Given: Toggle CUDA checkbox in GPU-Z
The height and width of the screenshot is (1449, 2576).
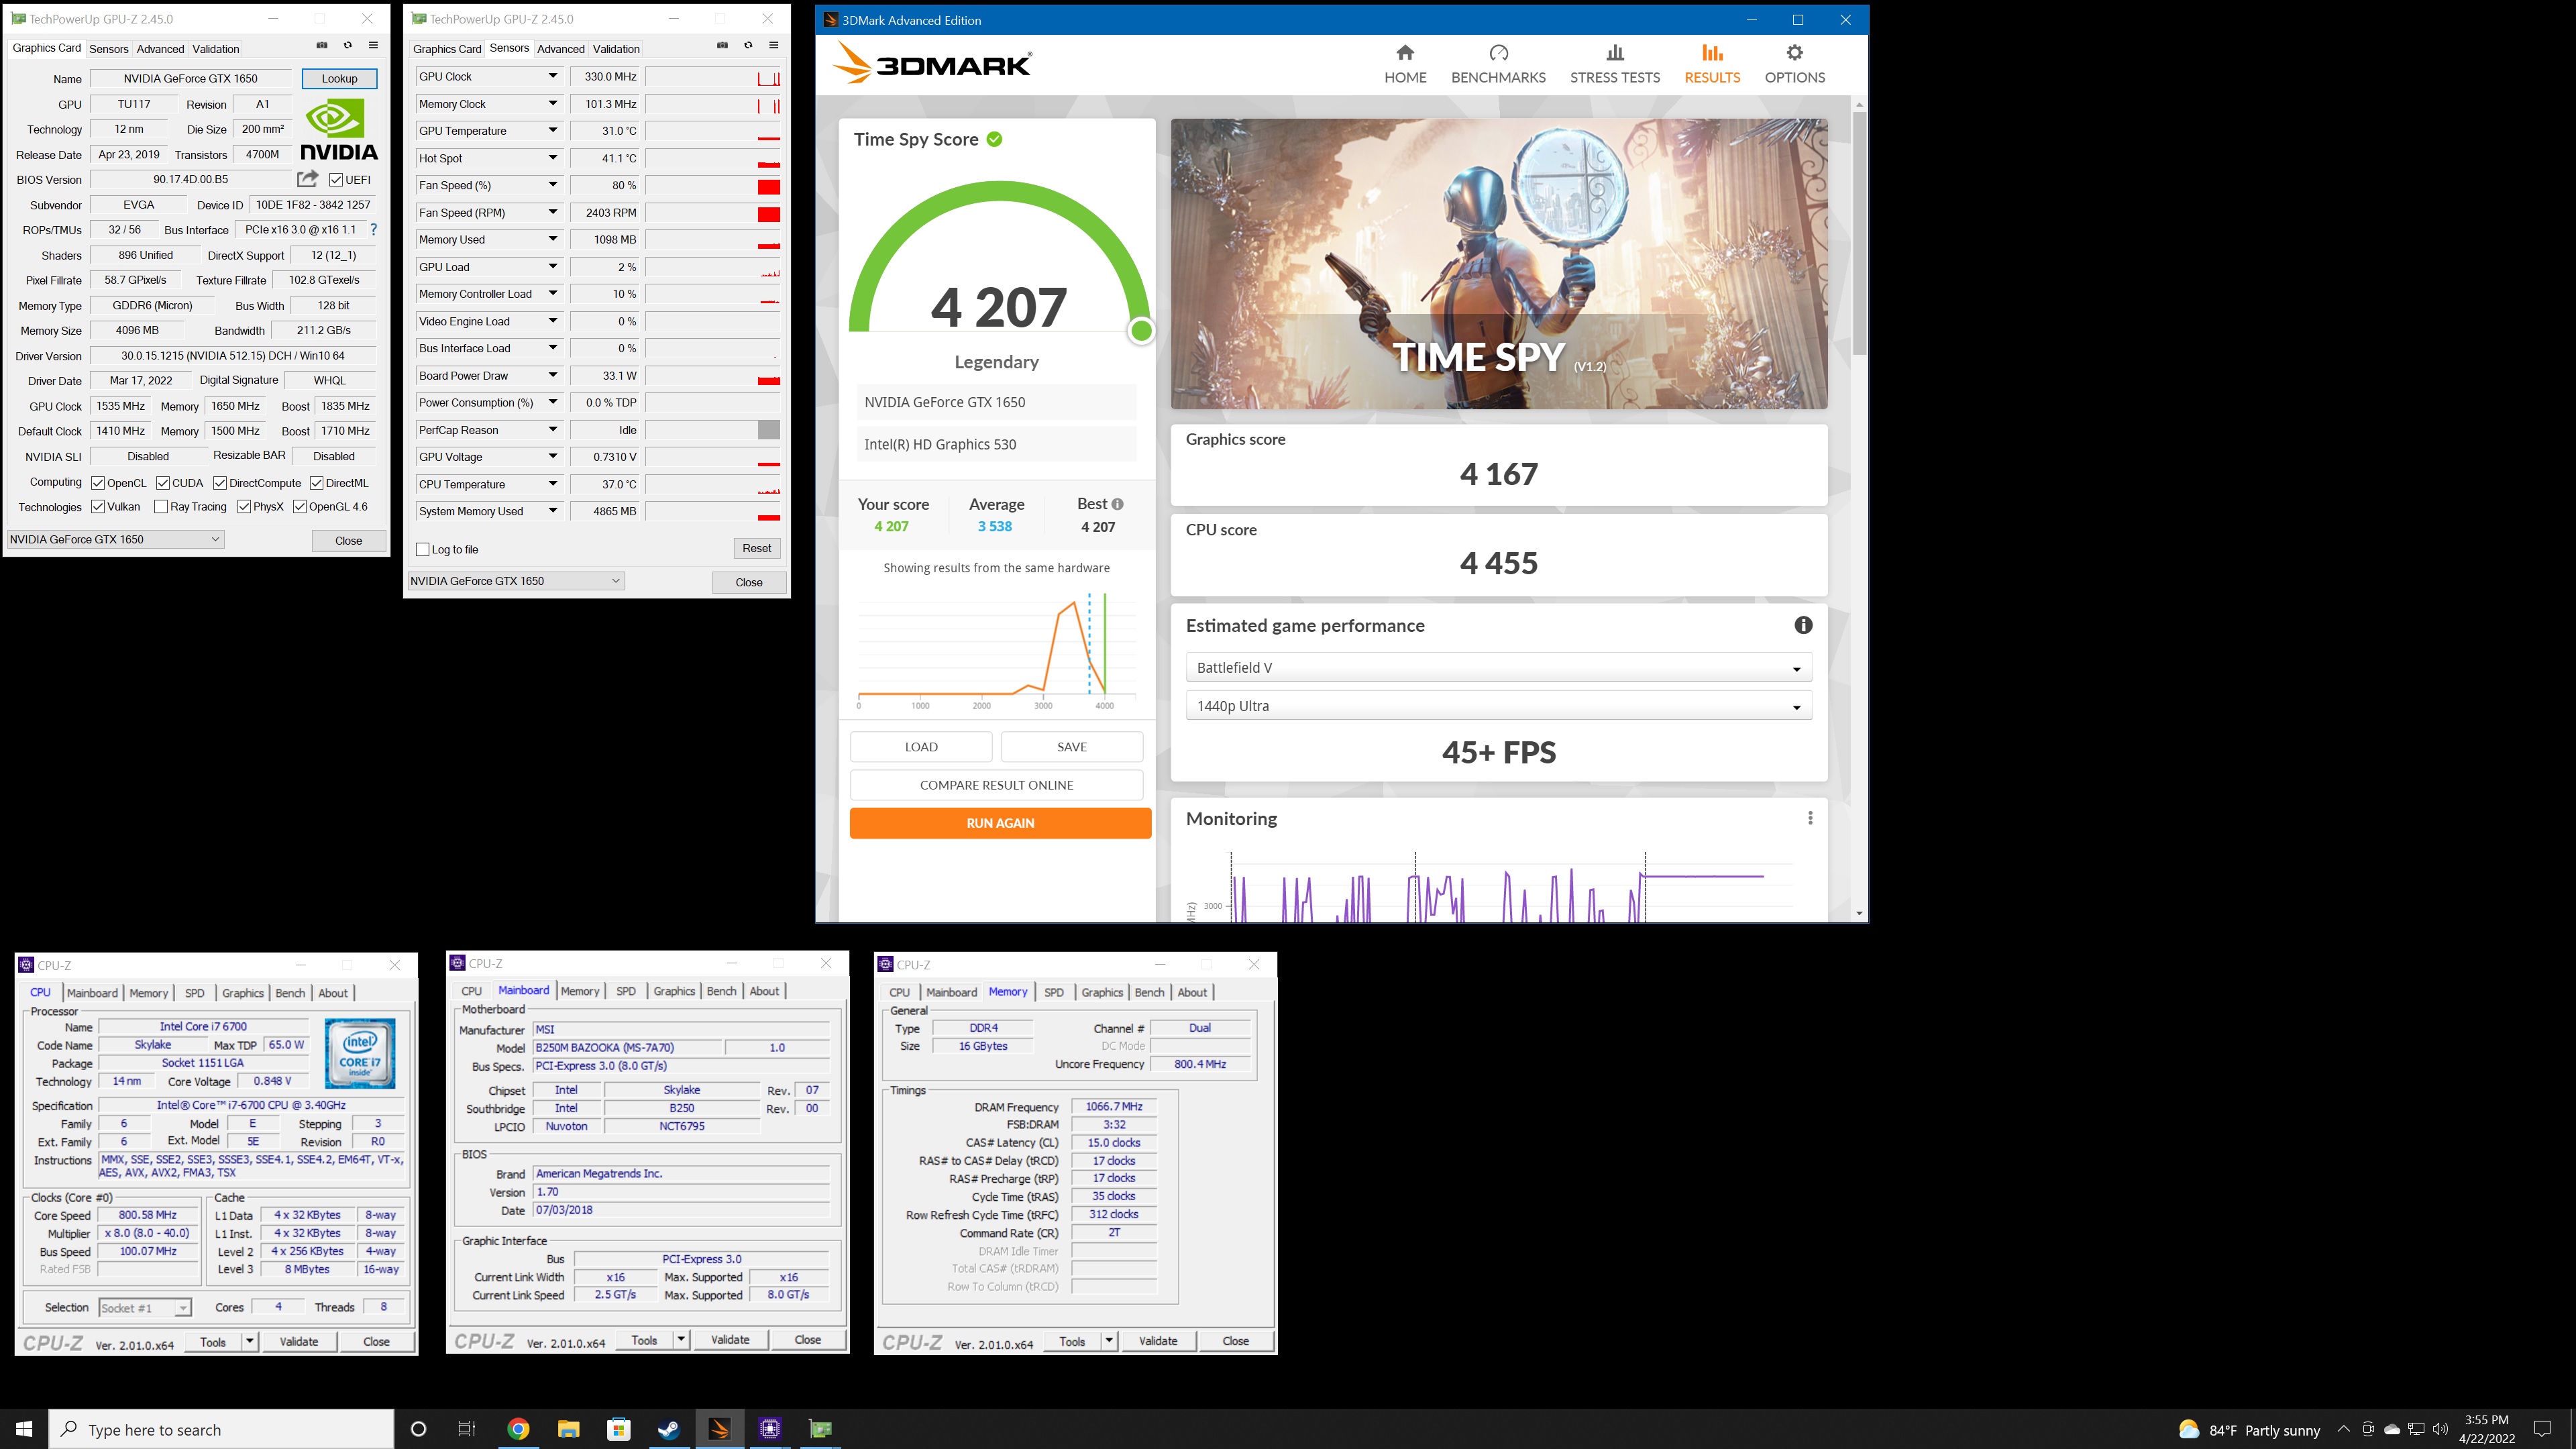Looking at the screenshot, I should coord(163,483).
